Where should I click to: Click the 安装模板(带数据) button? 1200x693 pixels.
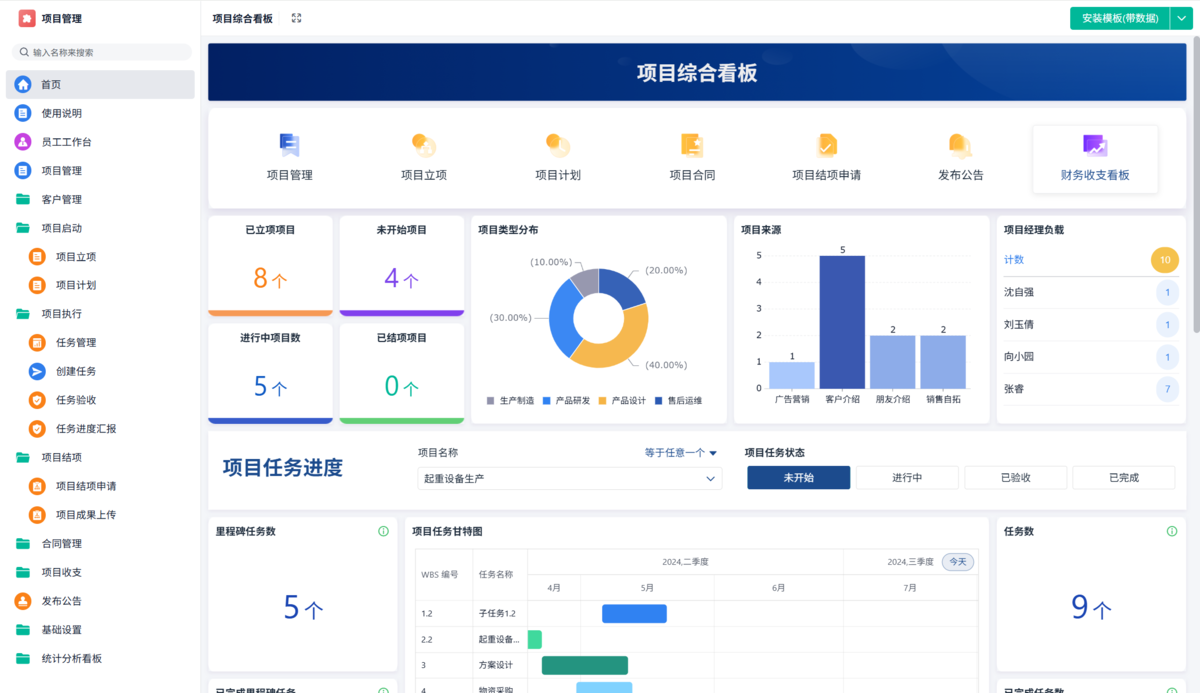[1119, 18]
